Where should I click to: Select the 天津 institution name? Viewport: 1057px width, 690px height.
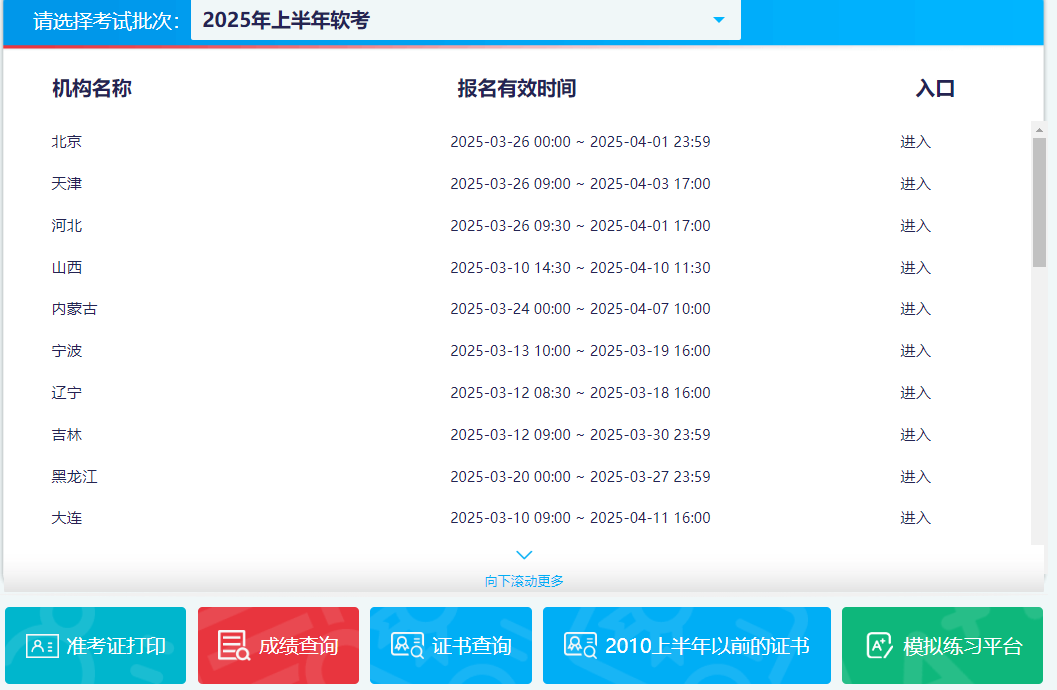67,184
